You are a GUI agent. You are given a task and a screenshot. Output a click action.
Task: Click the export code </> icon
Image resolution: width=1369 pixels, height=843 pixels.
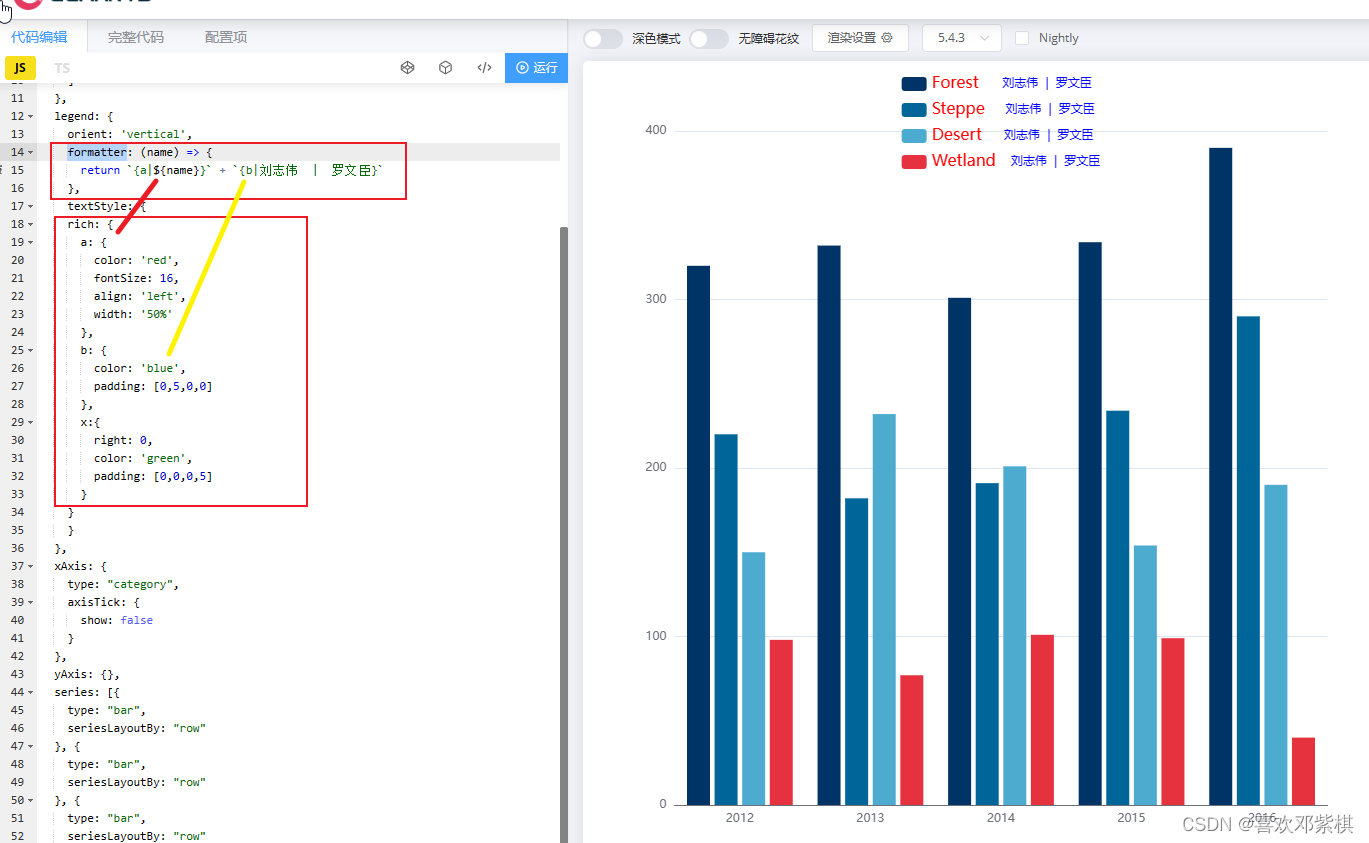[484, 67]
